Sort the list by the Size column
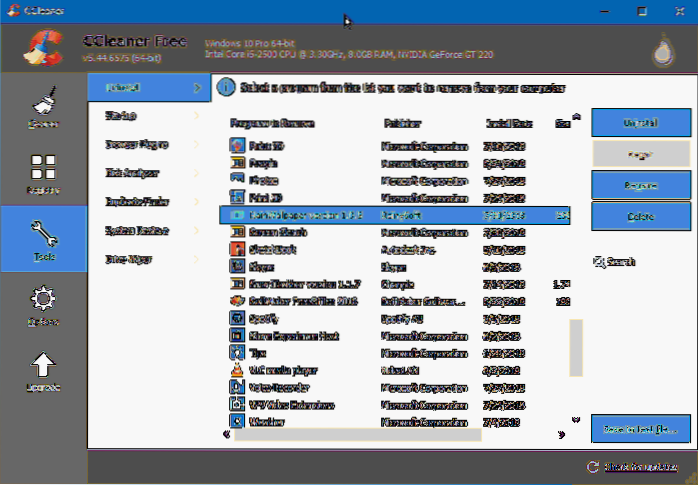Image resolution: width=698 pixels, height=485 pixels. [562, 123]
